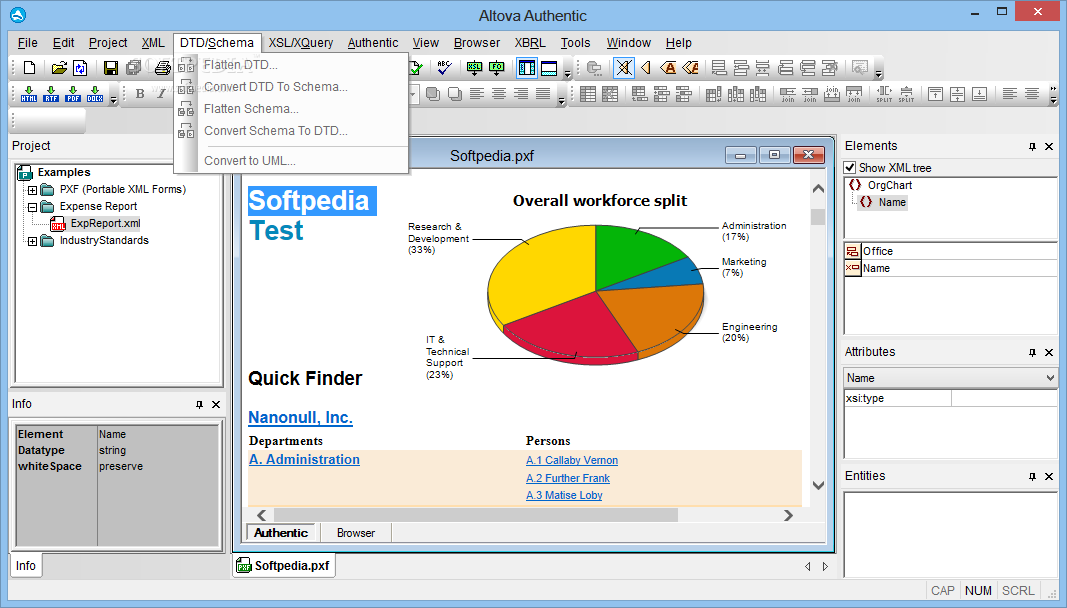1067x608 pixels.
Task: Toggle Info window visibility toolbar button
Action: pyautogui.click(x=548, y=67)
